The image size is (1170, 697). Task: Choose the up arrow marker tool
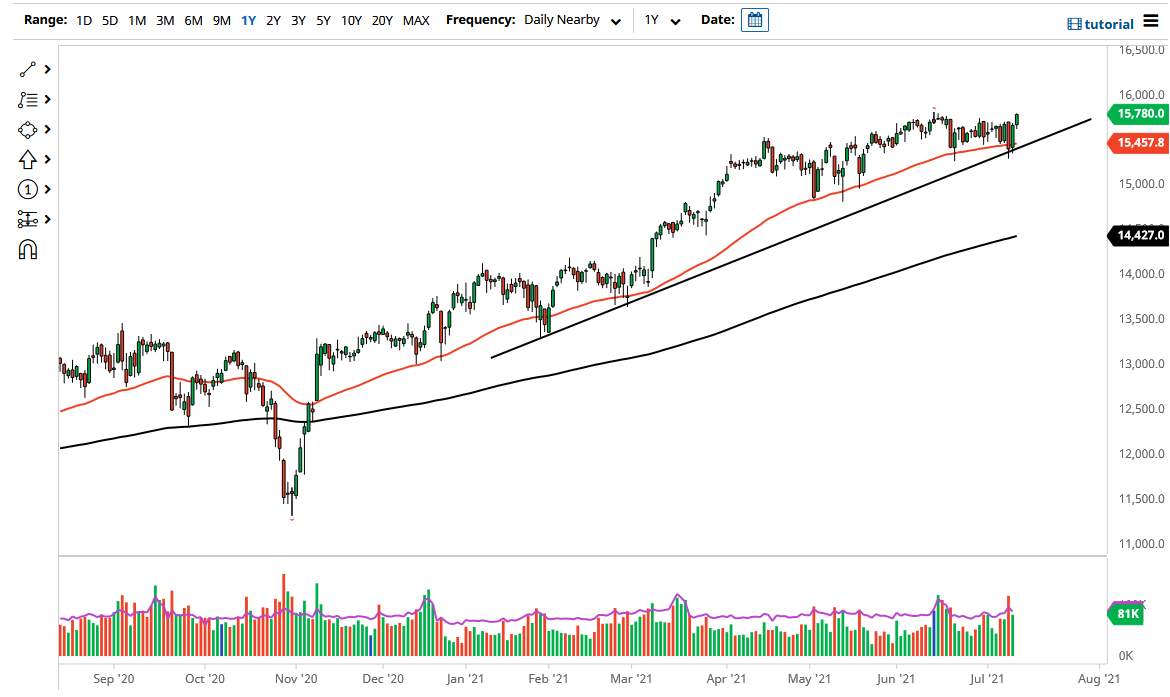(28, 160)
